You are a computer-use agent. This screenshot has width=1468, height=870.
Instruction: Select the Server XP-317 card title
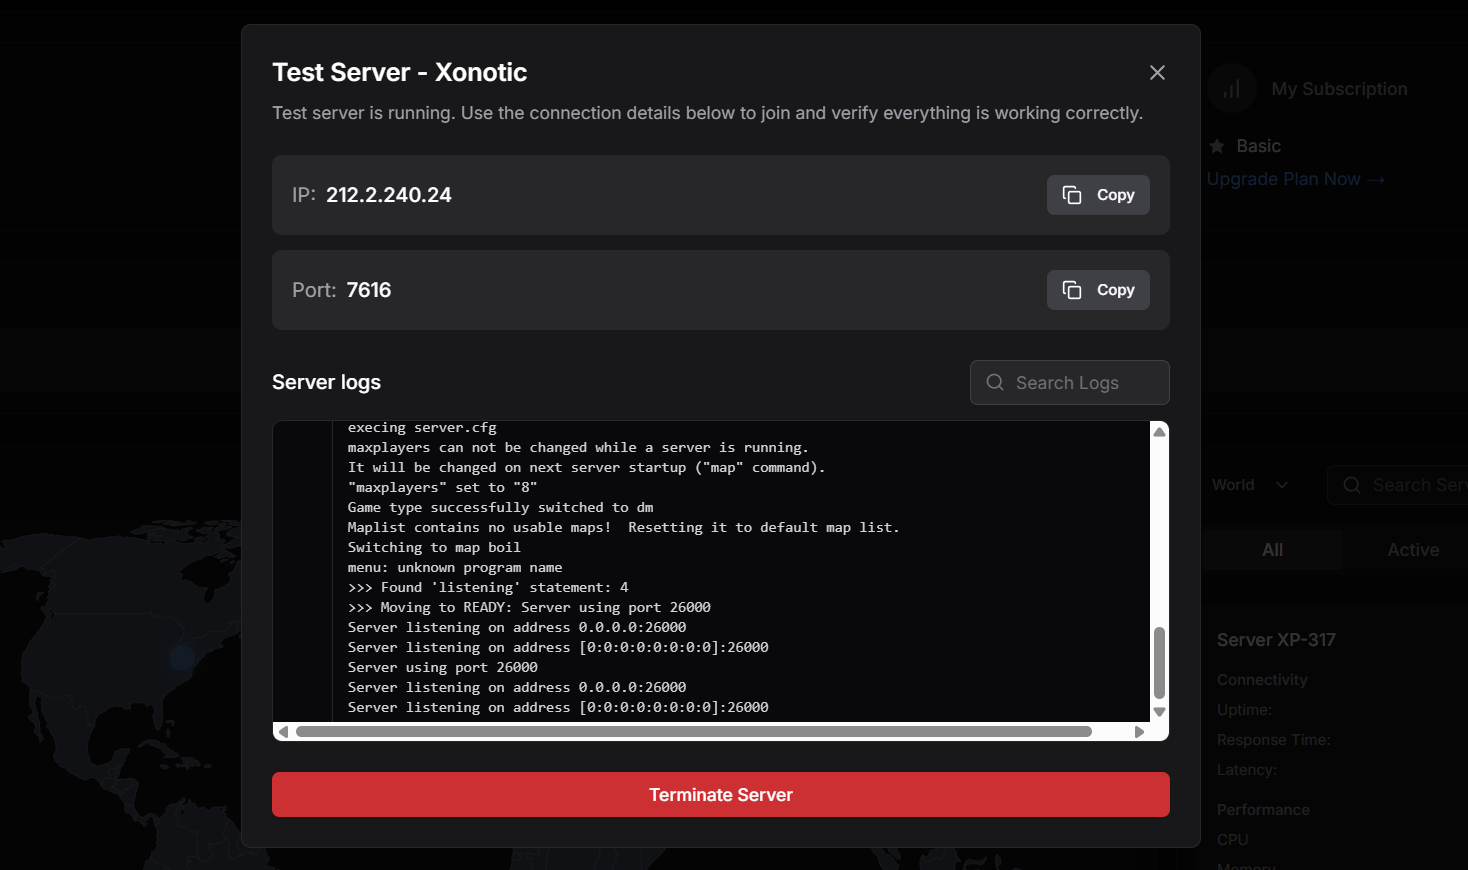pos(1276,640)
